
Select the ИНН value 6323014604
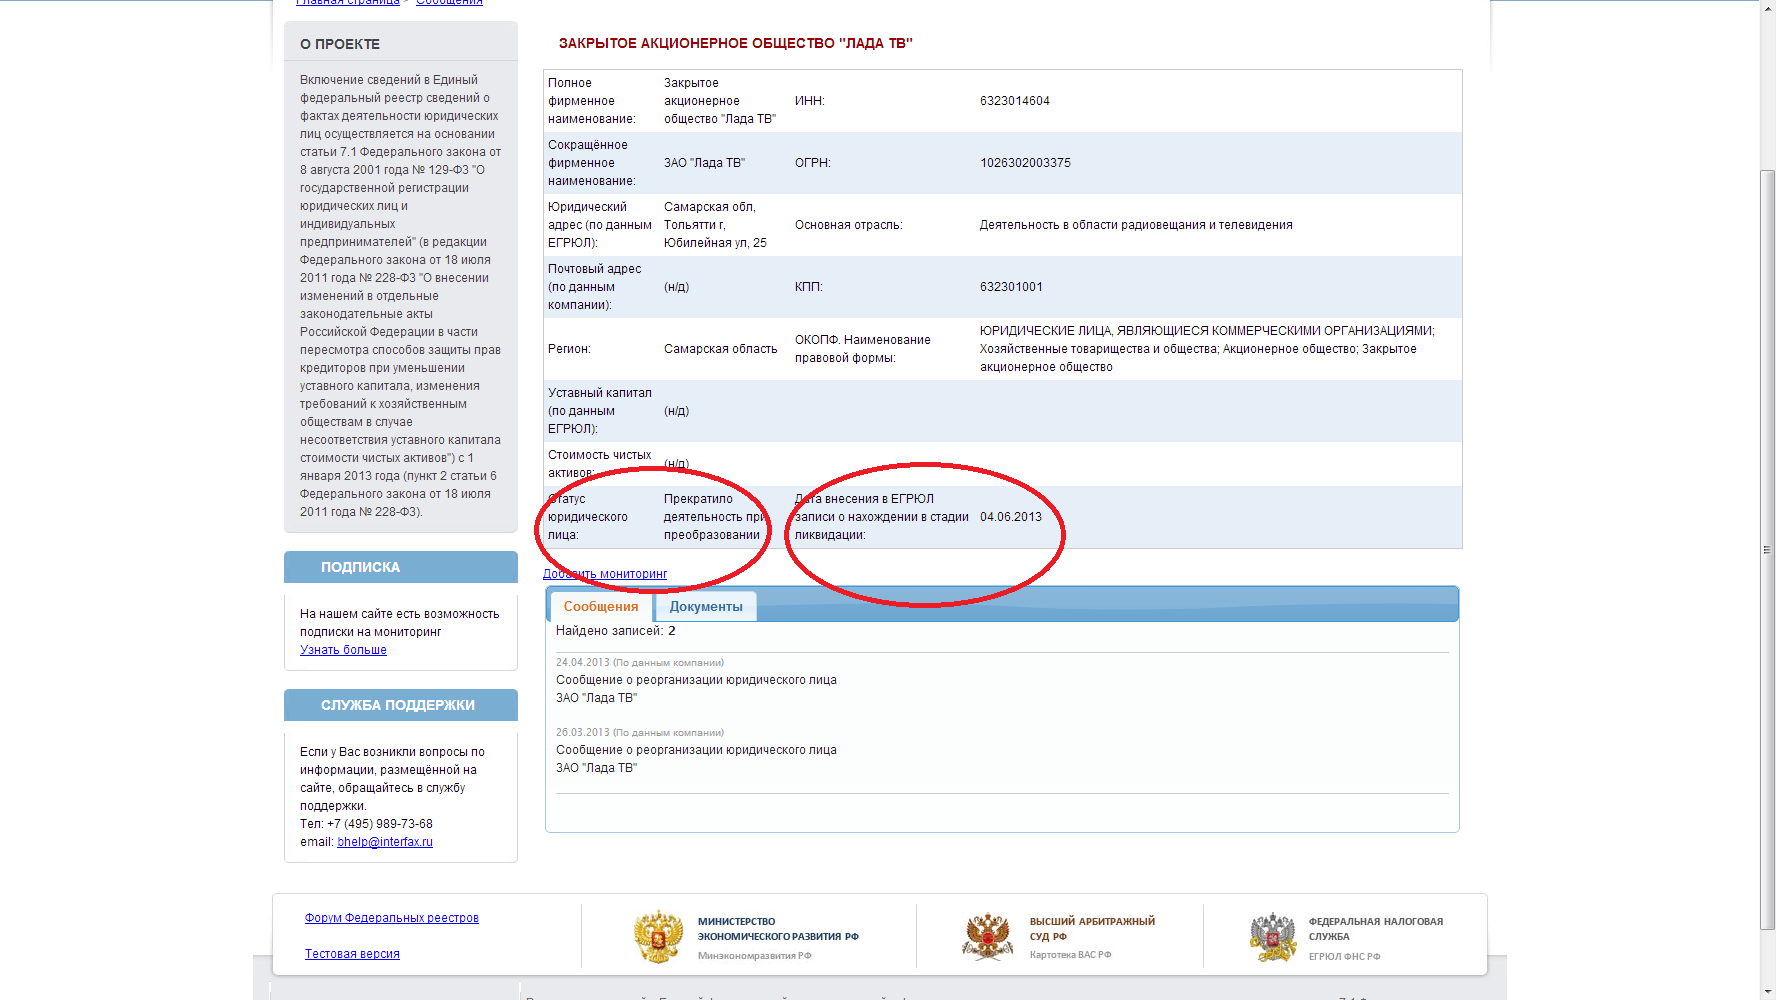click(1015, 101)
